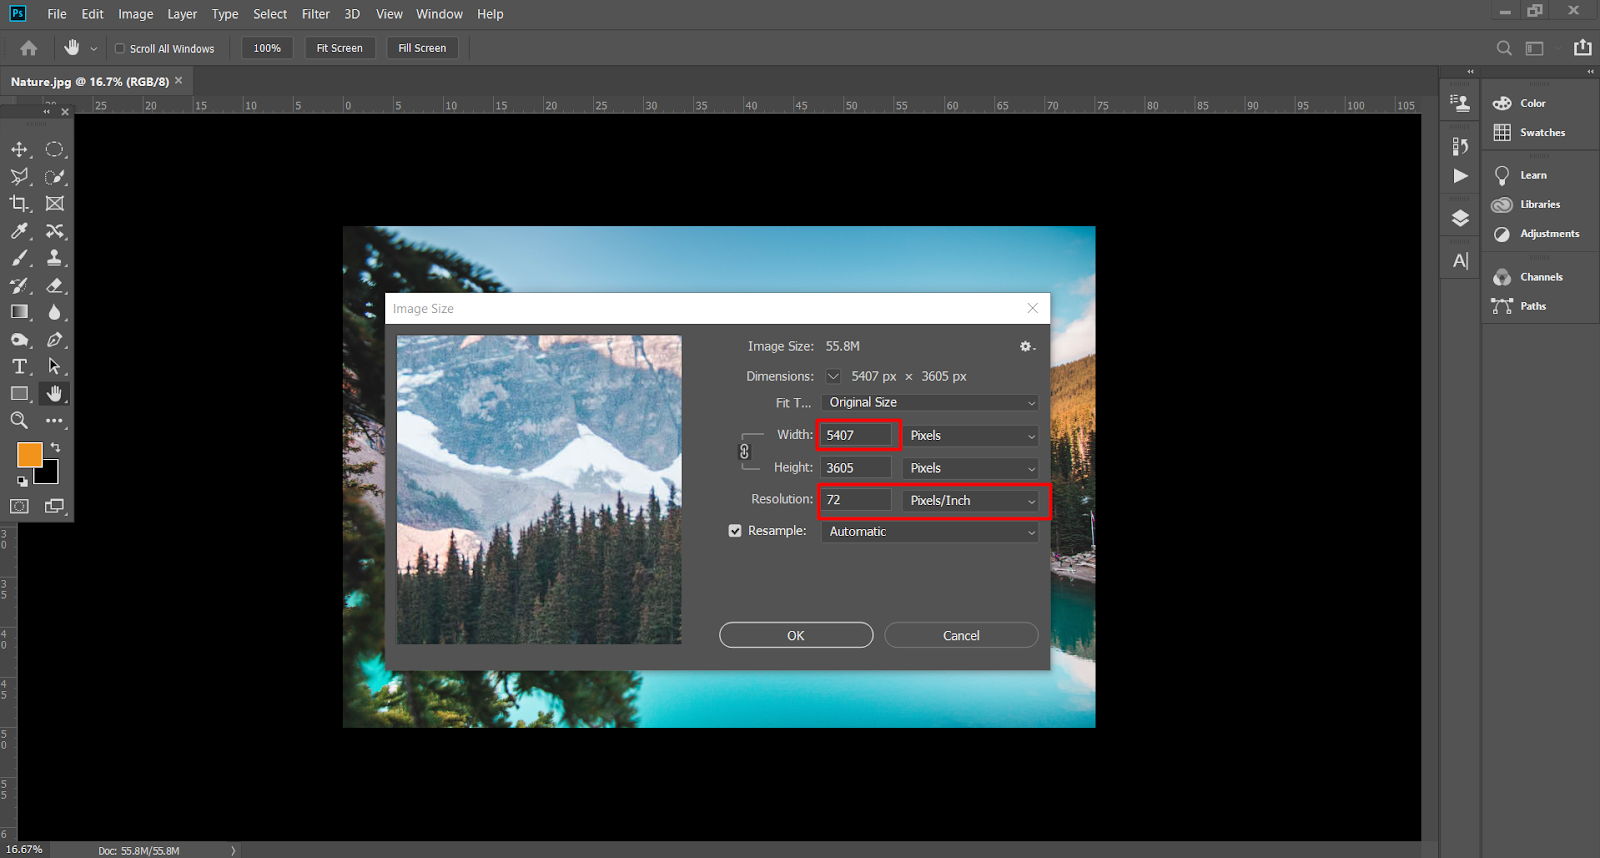This screenshot has height=858, width=1600.
Task: Click the Width input field
Action: tap(856, 435)
